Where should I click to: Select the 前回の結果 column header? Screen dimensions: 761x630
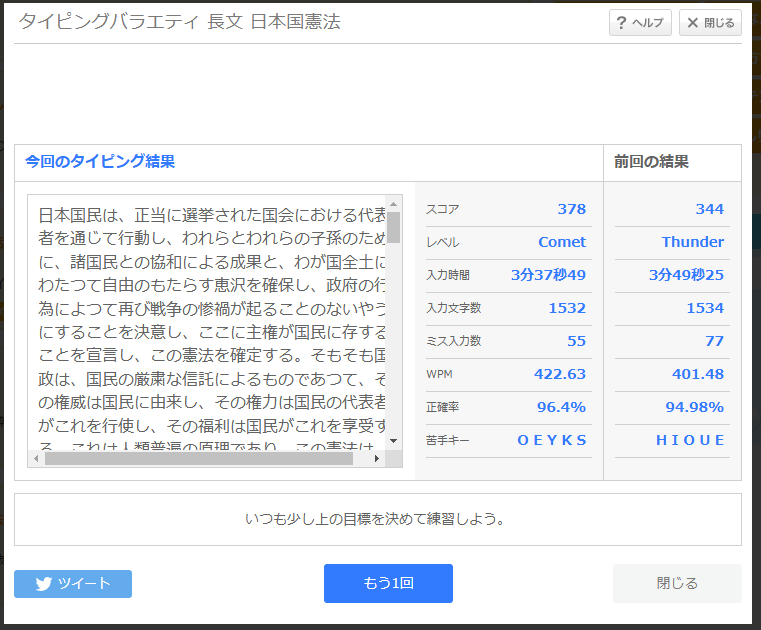[651, 162]
